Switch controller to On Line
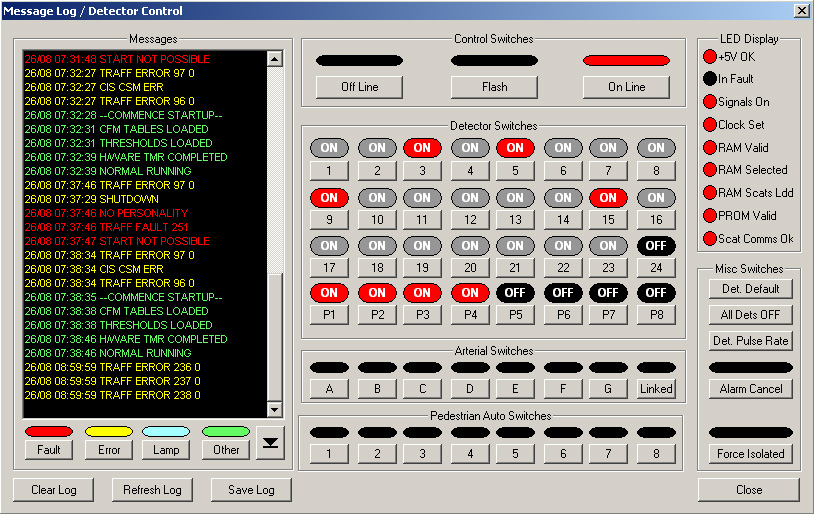 click(627, 87)
